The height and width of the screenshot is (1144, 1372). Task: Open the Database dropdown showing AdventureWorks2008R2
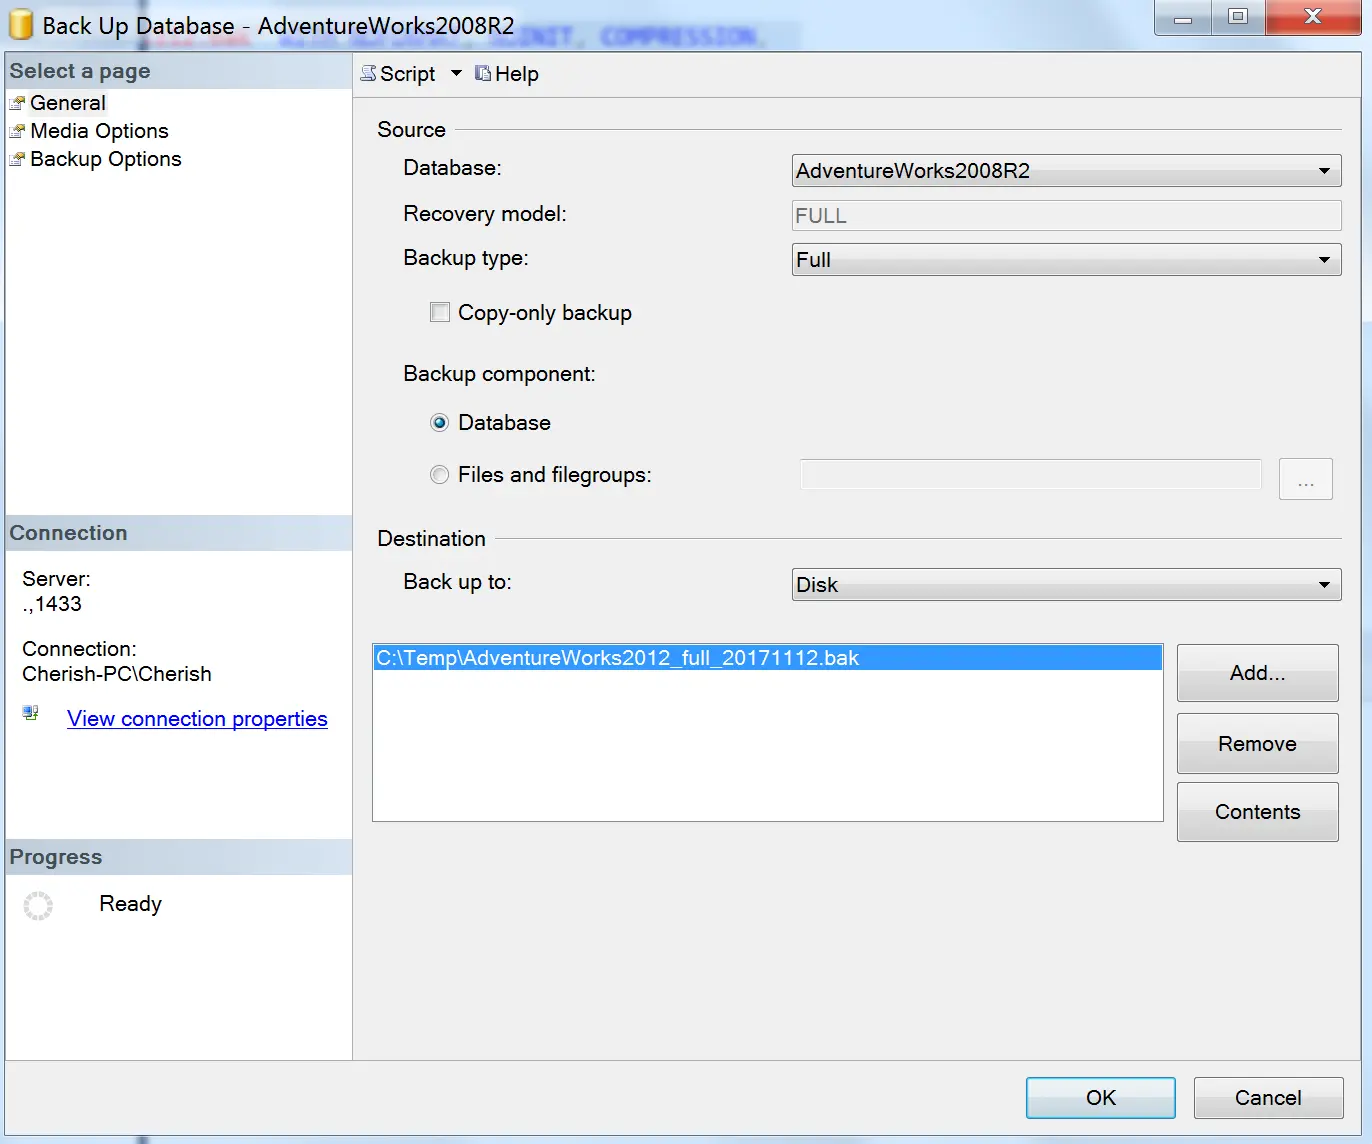point(1066,170)
